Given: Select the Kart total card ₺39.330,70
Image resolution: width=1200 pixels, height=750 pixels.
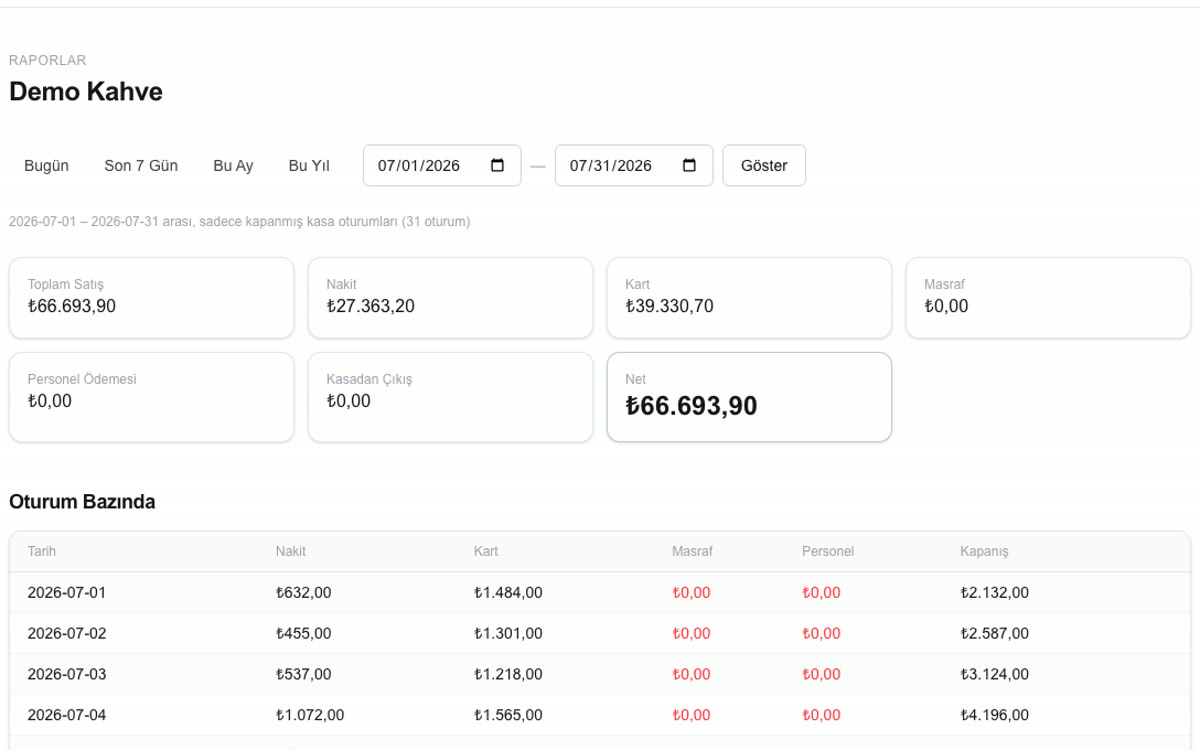Looking at the screenshot, I should (749, 298).
